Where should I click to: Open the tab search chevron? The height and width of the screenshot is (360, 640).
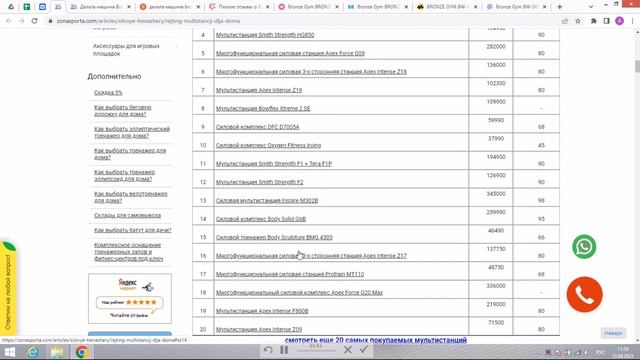(591, 7)
